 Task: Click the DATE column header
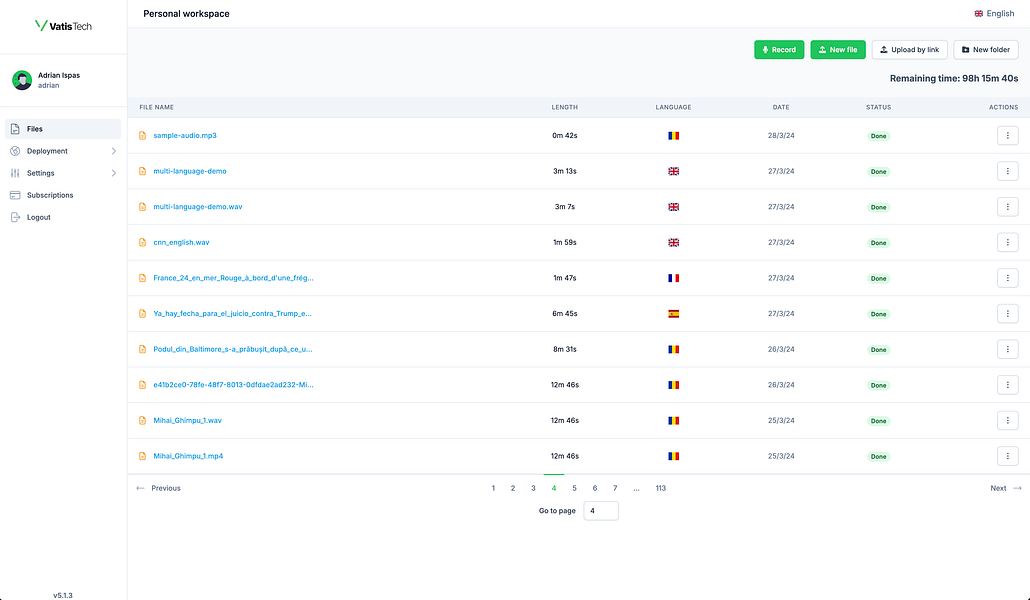point(781,107)
